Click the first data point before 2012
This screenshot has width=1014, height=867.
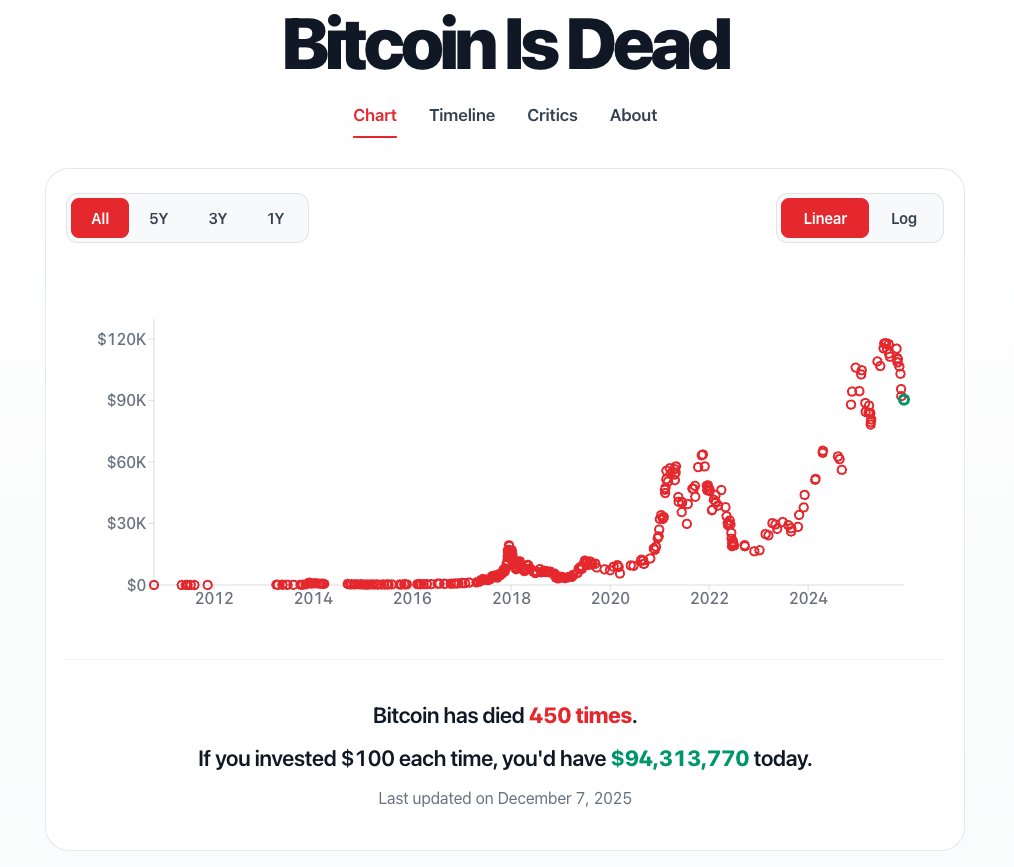(x=154, y=585)
